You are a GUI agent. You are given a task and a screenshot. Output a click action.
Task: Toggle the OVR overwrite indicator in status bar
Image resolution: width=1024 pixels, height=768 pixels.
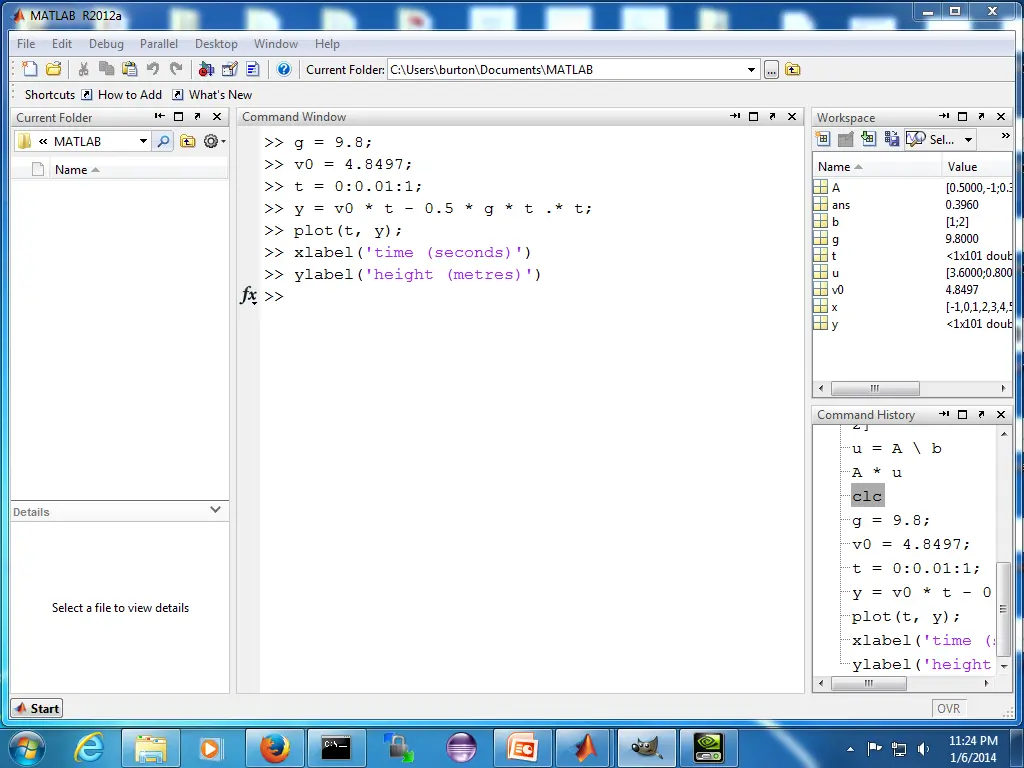[x=948, y=709]
